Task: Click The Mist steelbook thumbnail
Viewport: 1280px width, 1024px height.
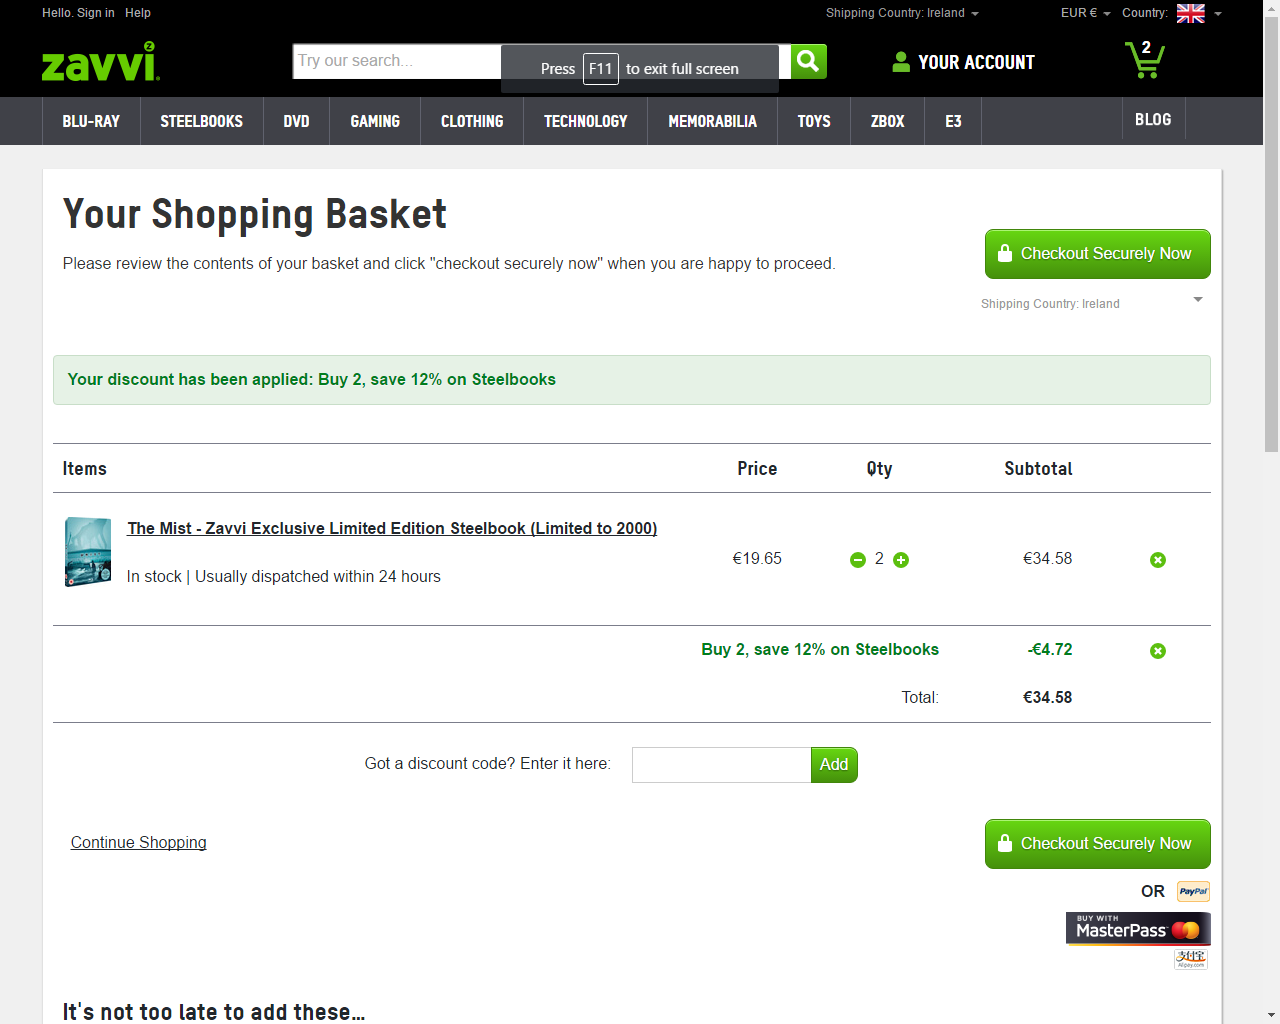Action: (88, 551)
